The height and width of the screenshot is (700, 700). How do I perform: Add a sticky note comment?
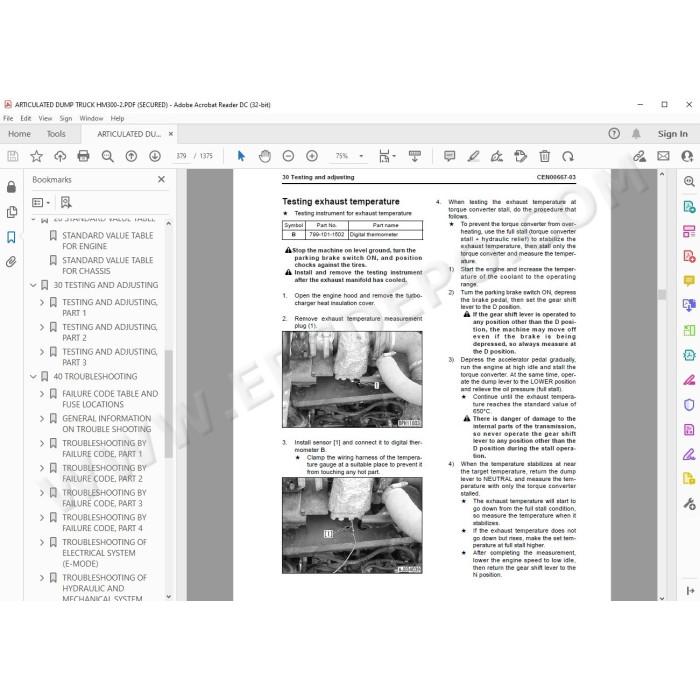point(450,156)
